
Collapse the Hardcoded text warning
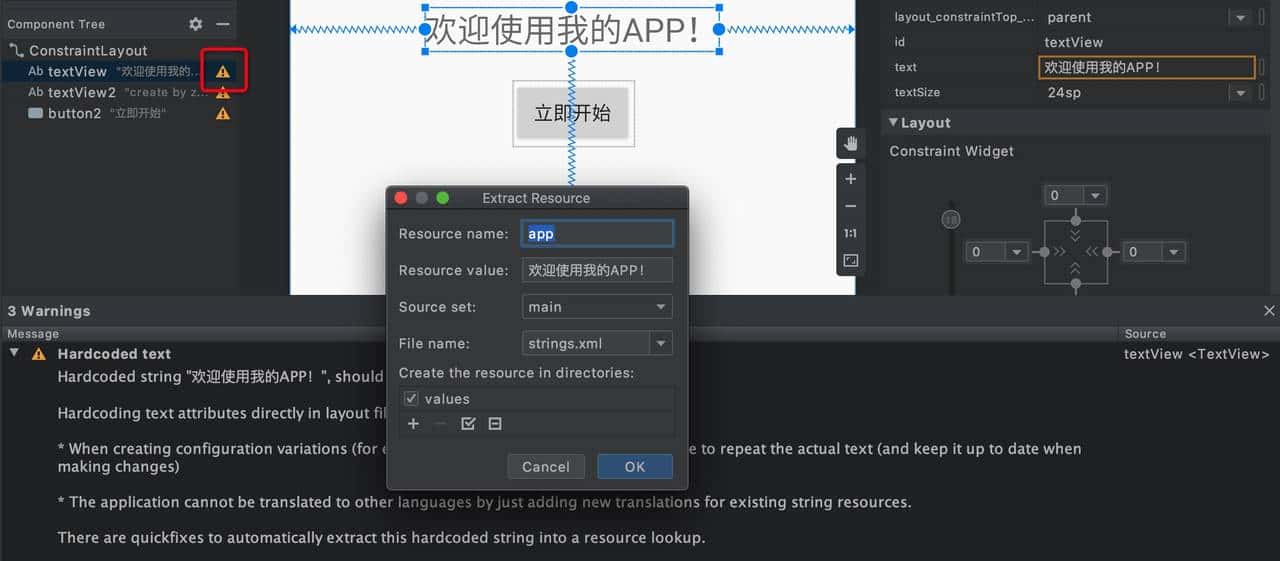click(x=14, y=353)
